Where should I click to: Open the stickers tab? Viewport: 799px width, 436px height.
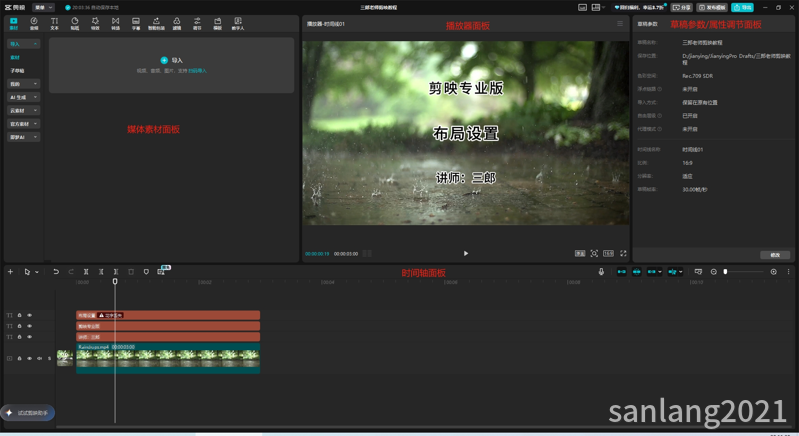(75, 23)
